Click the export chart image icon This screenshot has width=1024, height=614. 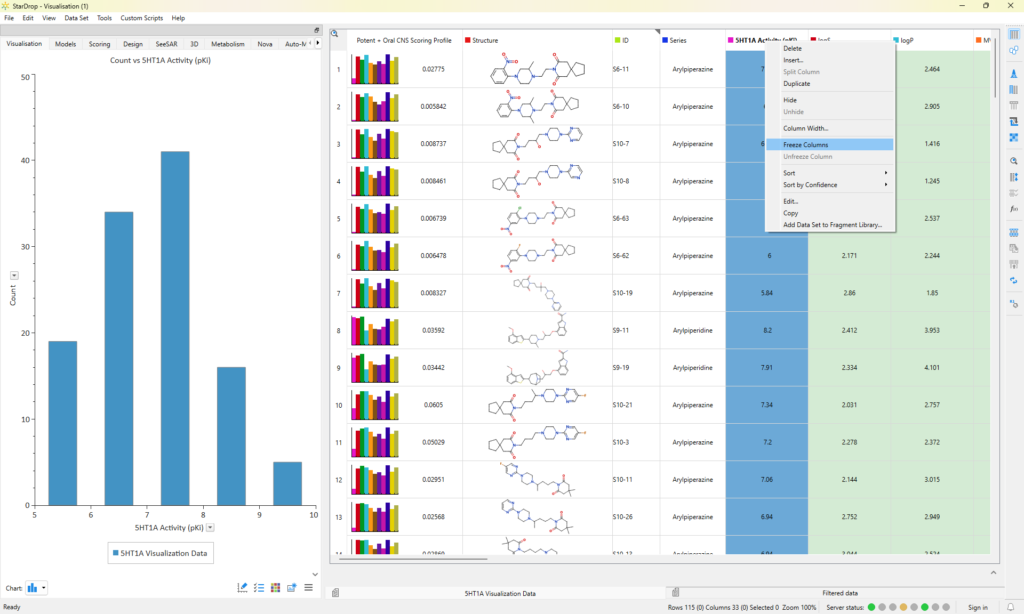(x=292, y=587)
